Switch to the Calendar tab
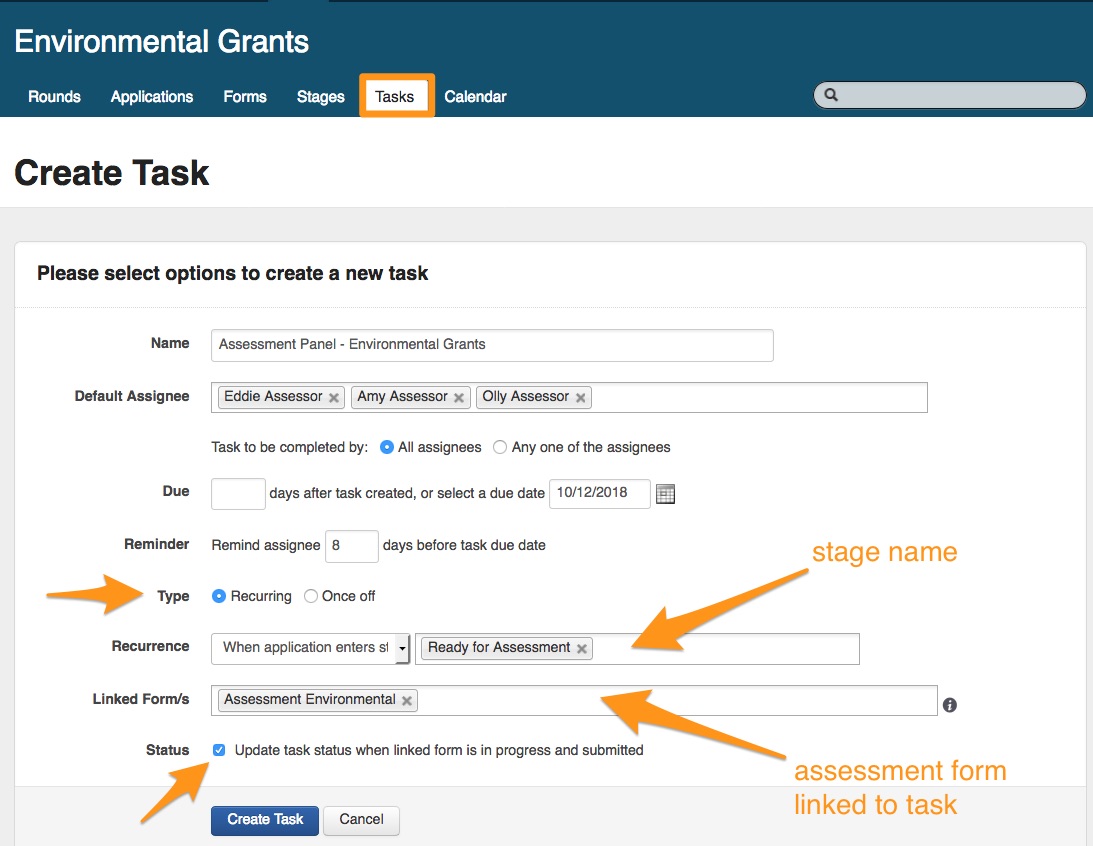This screenshot has height=846, width=1093. [475, 97]
